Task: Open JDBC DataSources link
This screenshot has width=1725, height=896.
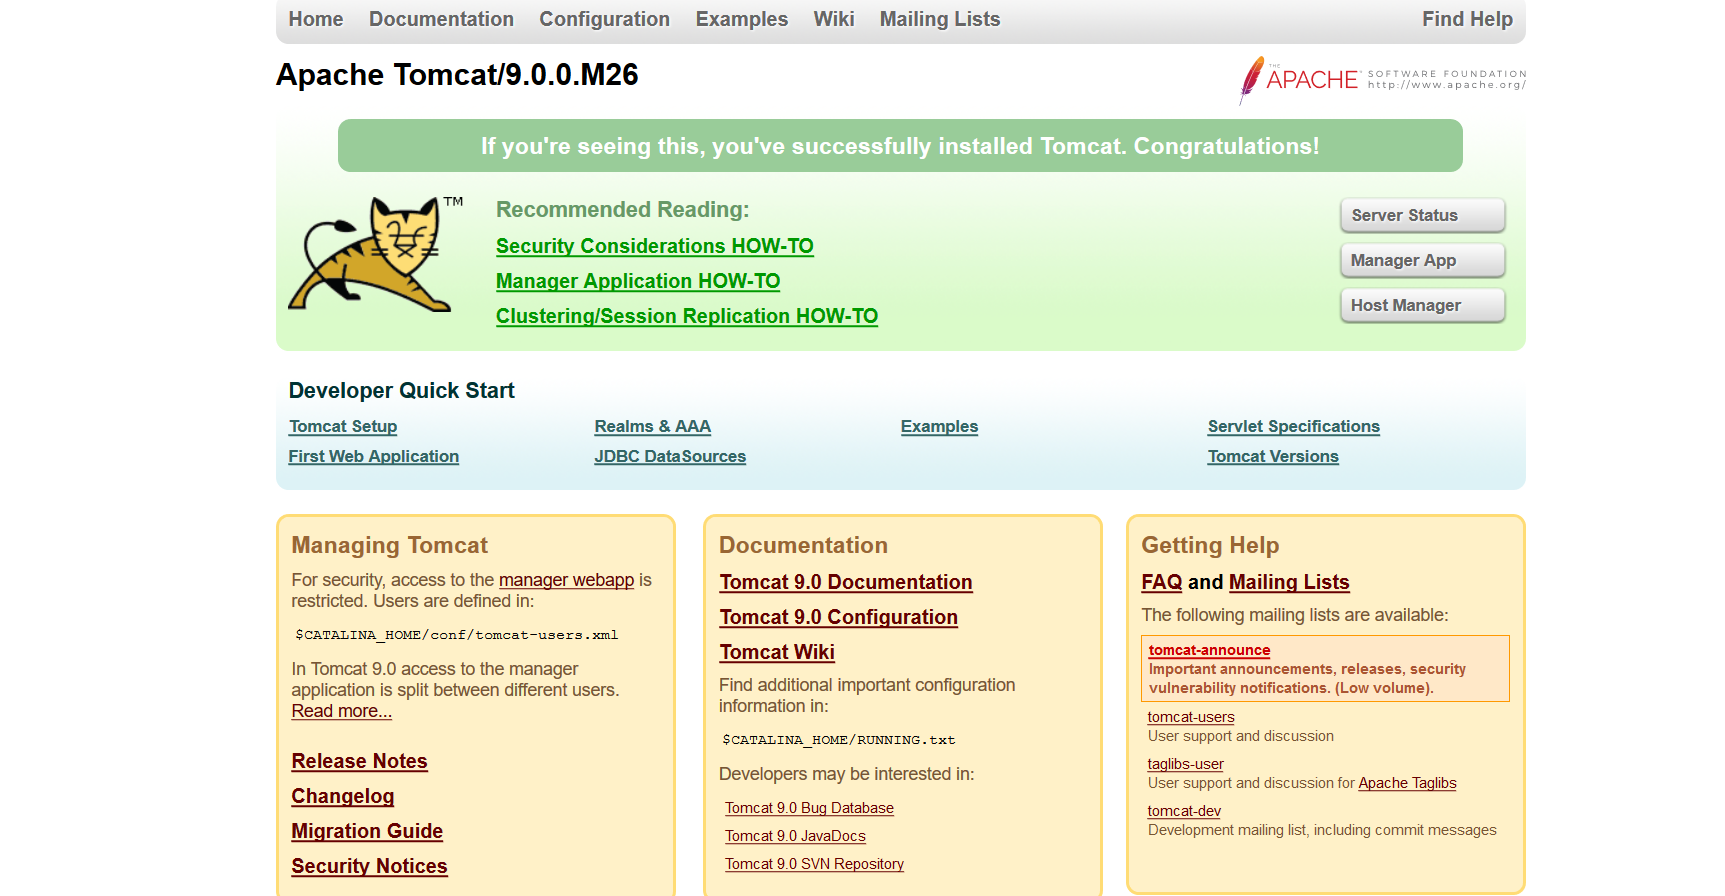Action: coord(670,456)
